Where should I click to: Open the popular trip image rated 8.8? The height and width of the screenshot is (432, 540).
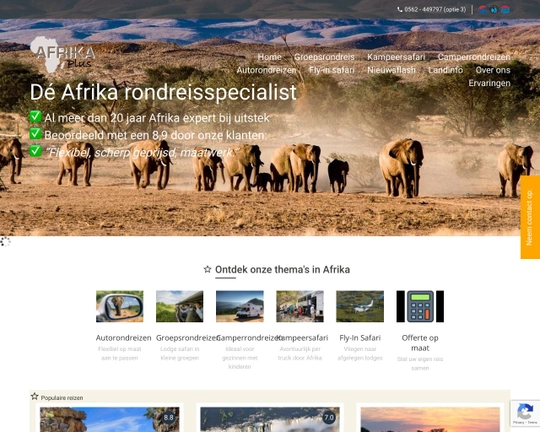[110, 420]
